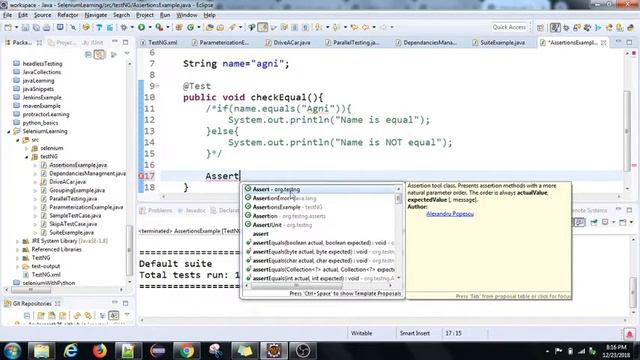Select AssertJUnit proposal in list
This screenshot has width=640, height=360.
320,225
